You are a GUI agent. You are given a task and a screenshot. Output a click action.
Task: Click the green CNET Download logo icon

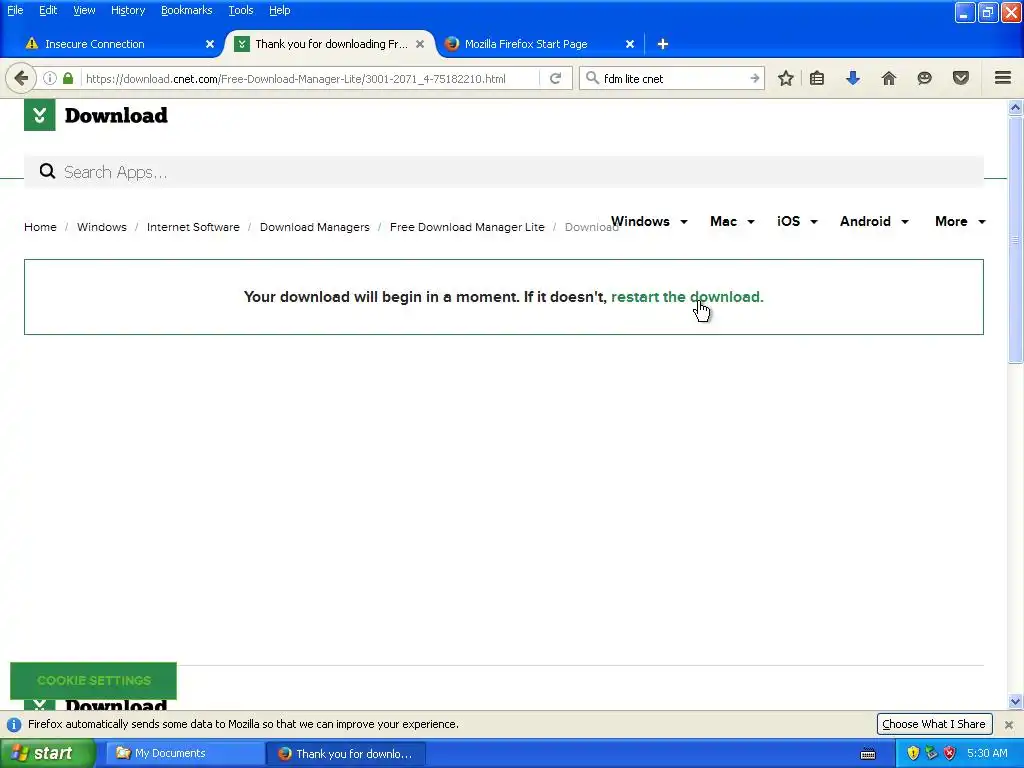[x=40, y=115]
